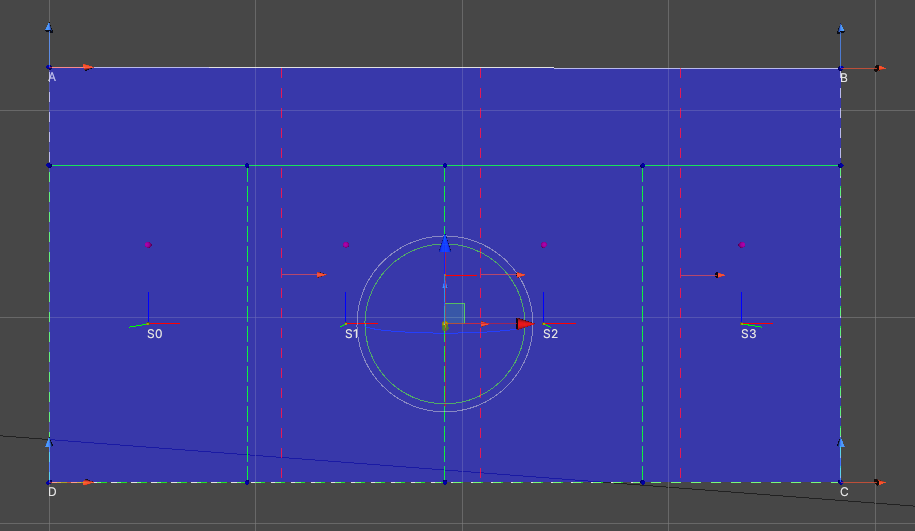This screenshot has height=531, width=915.
Task: Select corner point A
Action: [x=50, y=68]
